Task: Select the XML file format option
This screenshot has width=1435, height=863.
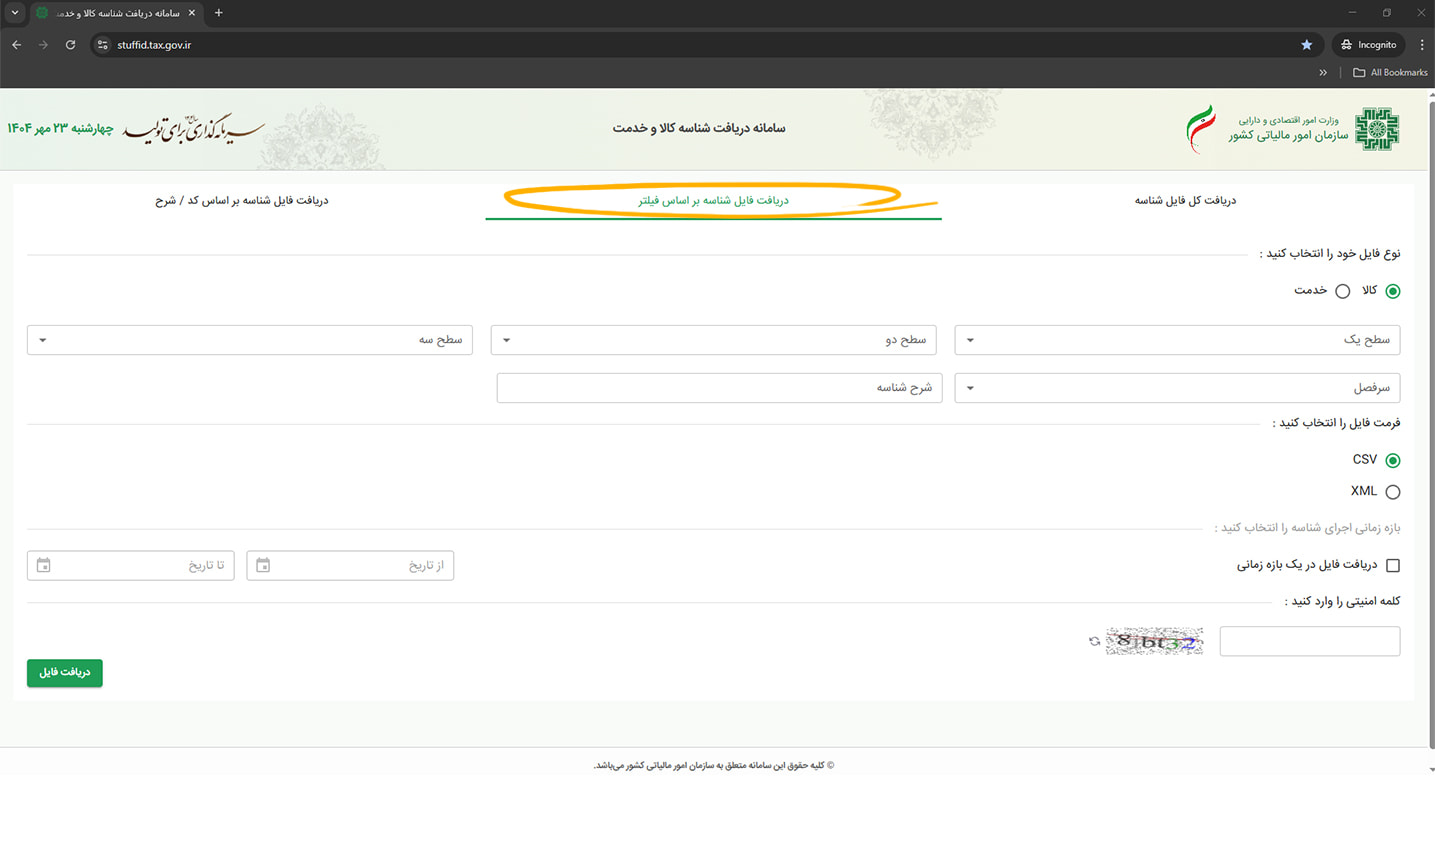Action: [x=1393, y=492]
